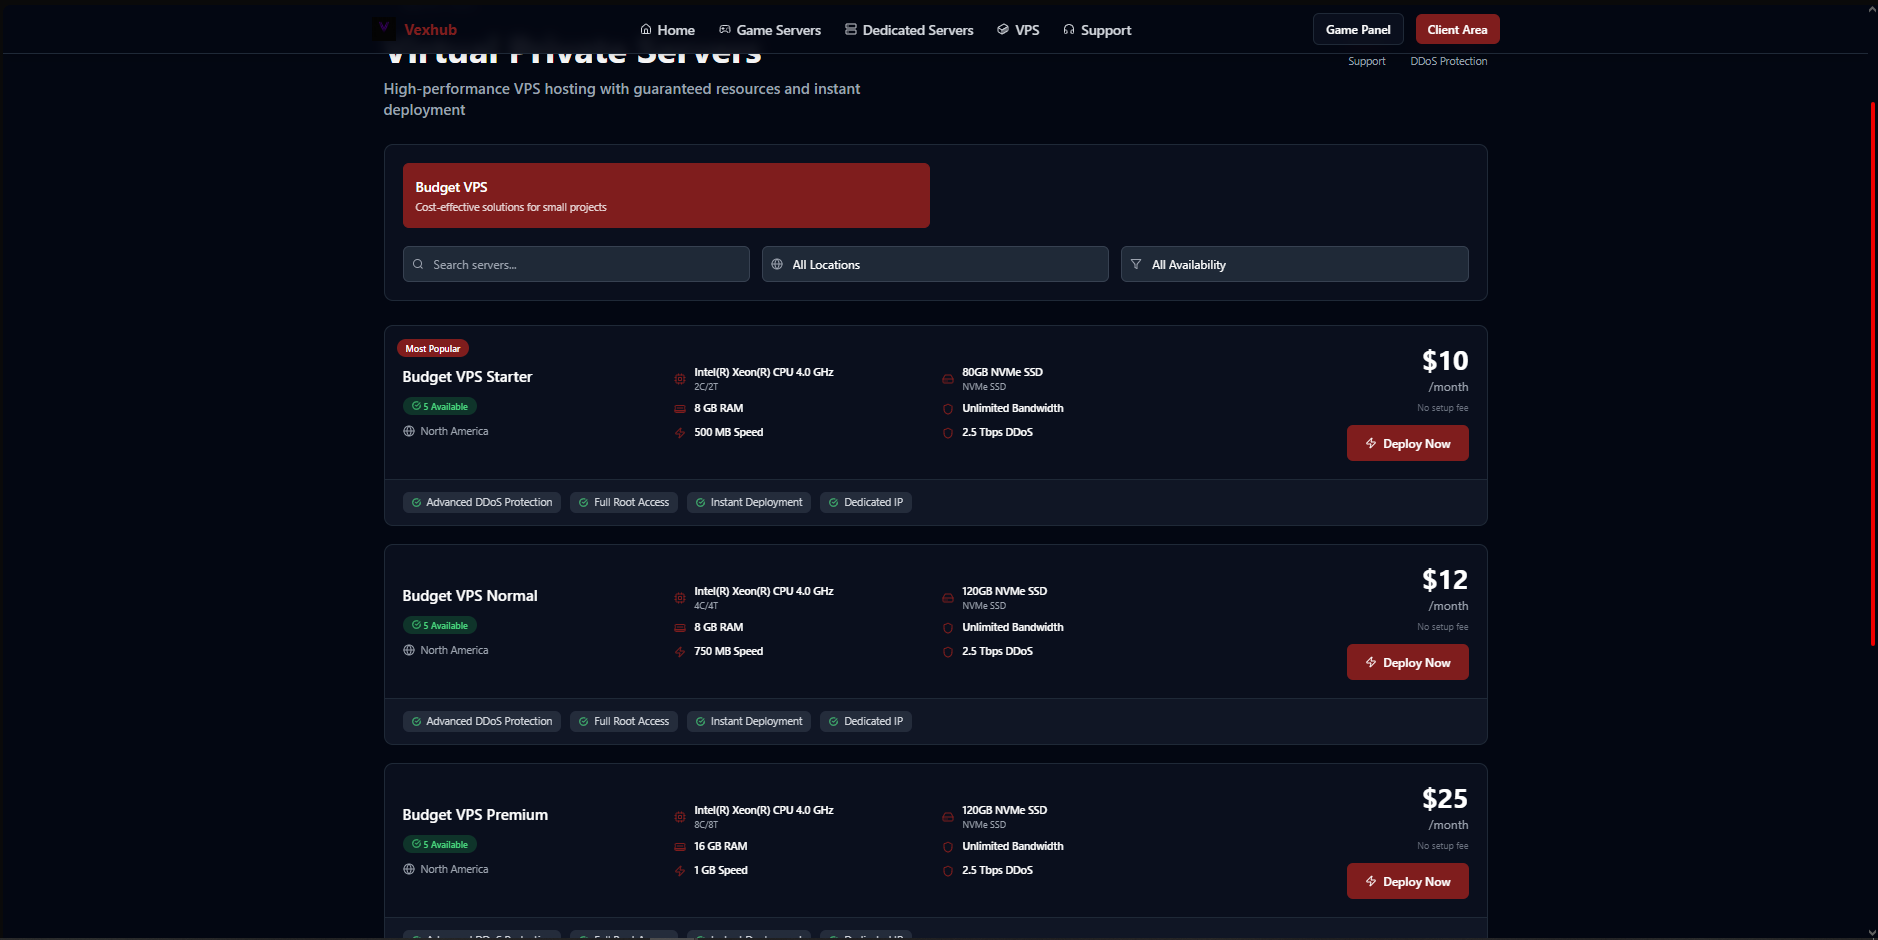Toggle the Advanced DDoS Protection badge
The width and height of the screenshot is (1878, 940).
481,502
